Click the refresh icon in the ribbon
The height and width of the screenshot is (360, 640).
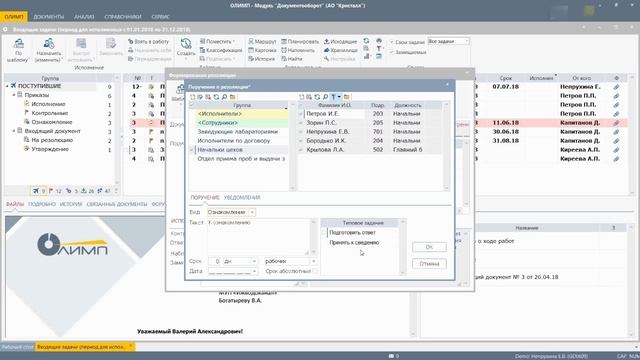(x=367, y=41)
